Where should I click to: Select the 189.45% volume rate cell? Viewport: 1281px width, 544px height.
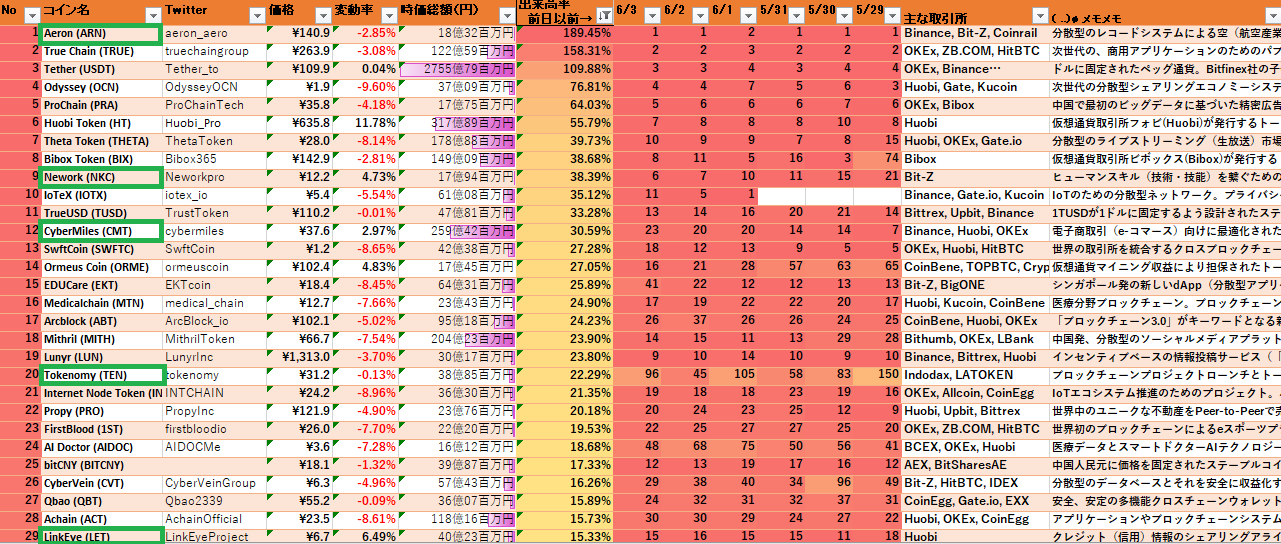(565, 33)
